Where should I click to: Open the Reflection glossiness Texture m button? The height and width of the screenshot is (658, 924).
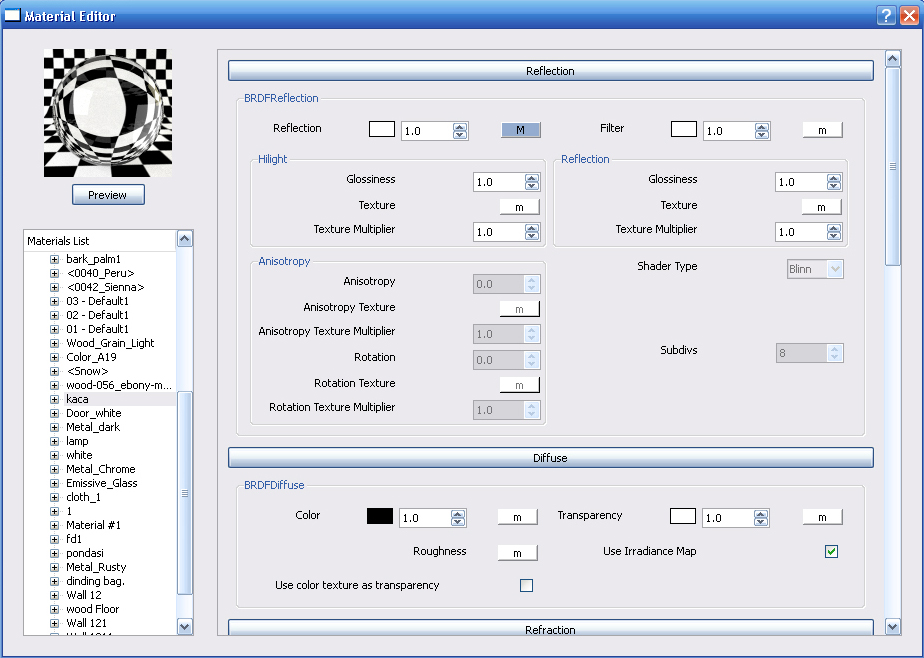coord(821,207)
